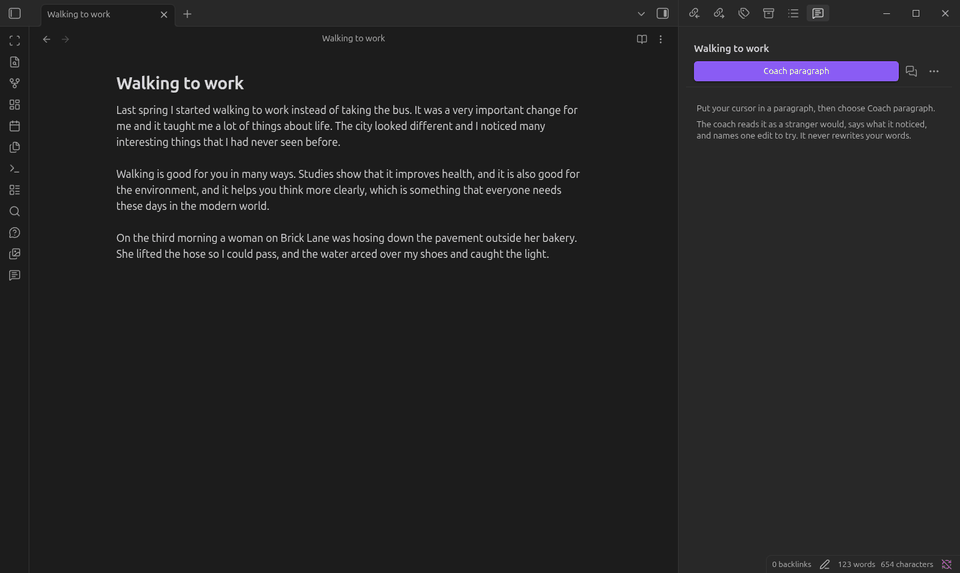960x573 pixels.
Task: Switch to reading view book icon
Action: [642, 39]
